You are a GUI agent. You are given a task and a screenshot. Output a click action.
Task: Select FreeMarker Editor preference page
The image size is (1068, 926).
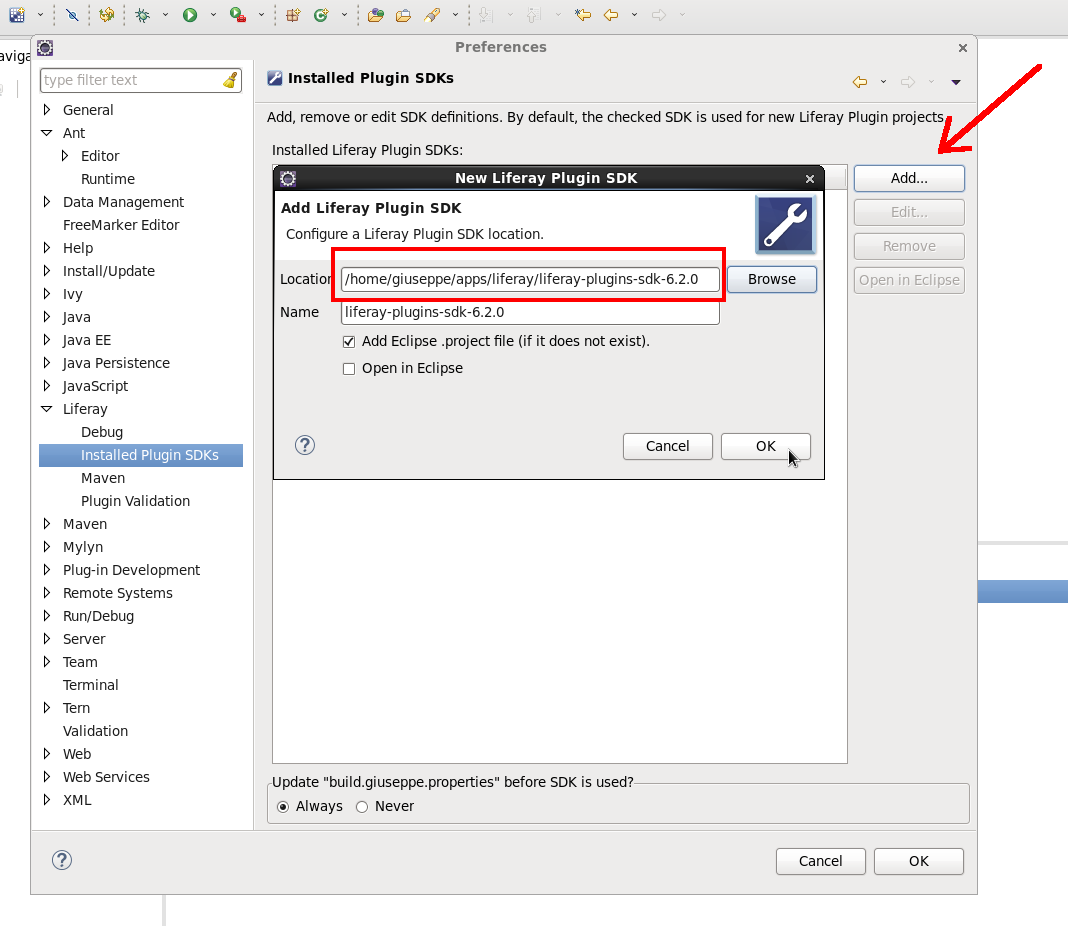(121, 225)
